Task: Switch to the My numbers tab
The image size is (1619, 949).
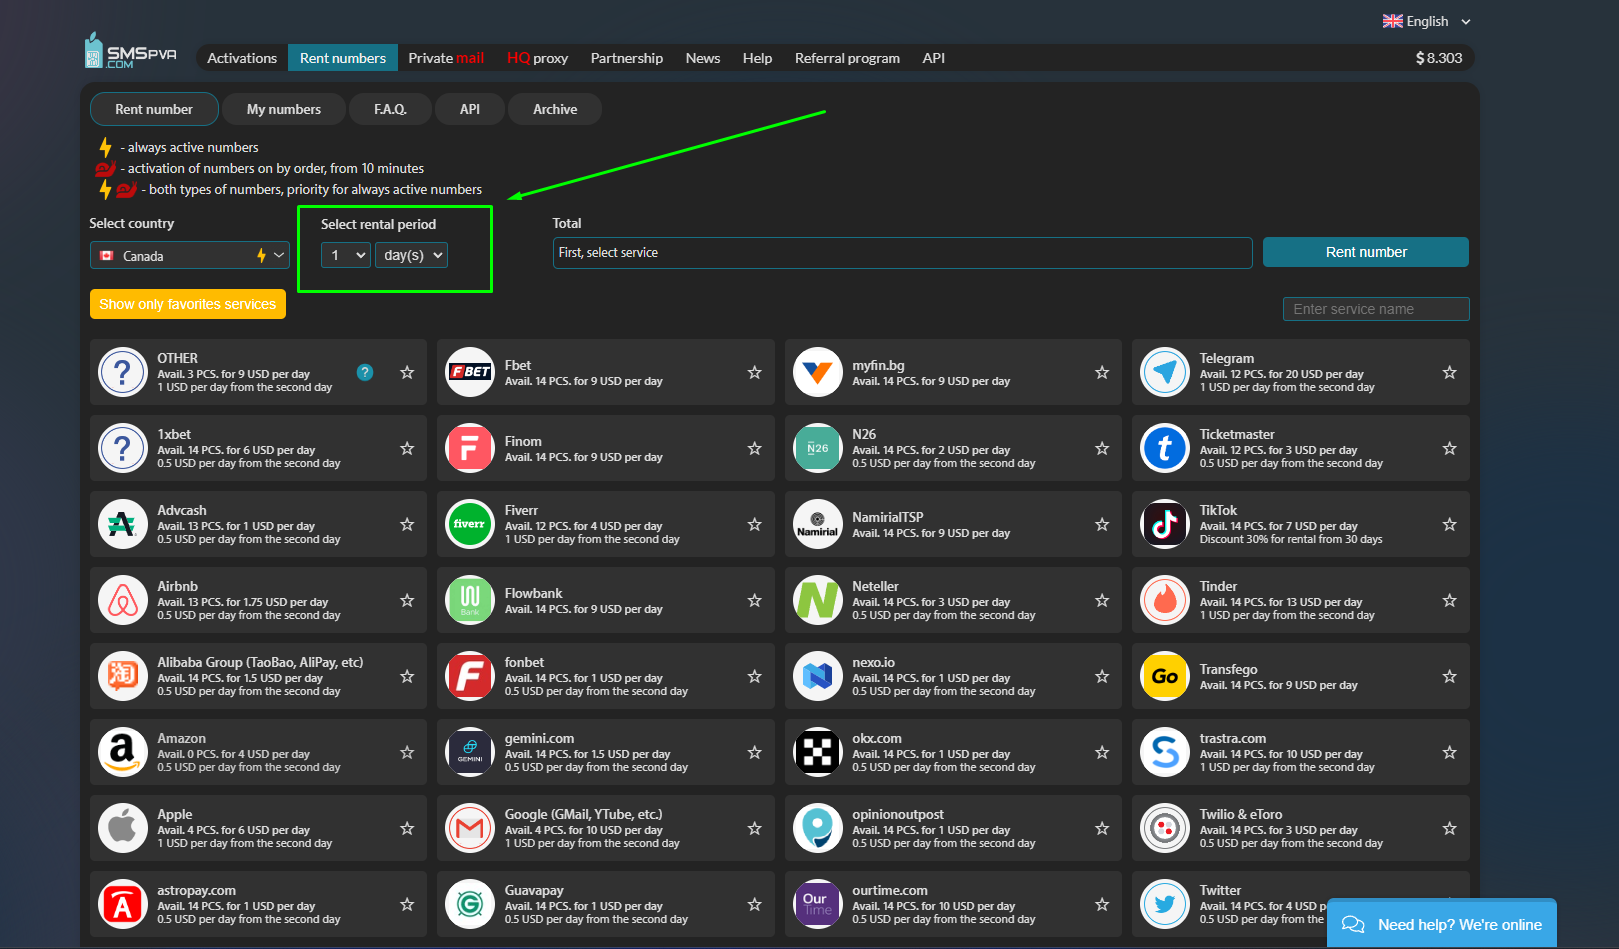Action: click(x=284, y=109)
